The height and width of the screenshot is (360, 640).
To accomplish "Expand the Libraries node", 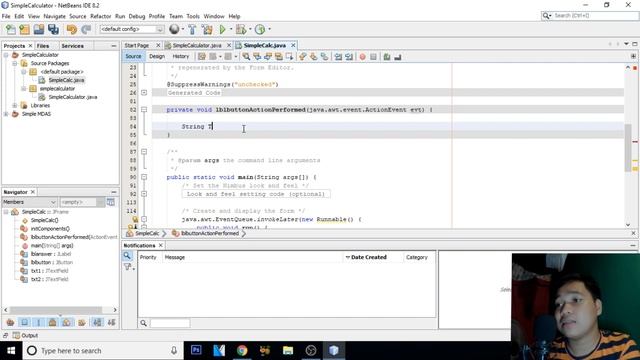I will [15, 105].
